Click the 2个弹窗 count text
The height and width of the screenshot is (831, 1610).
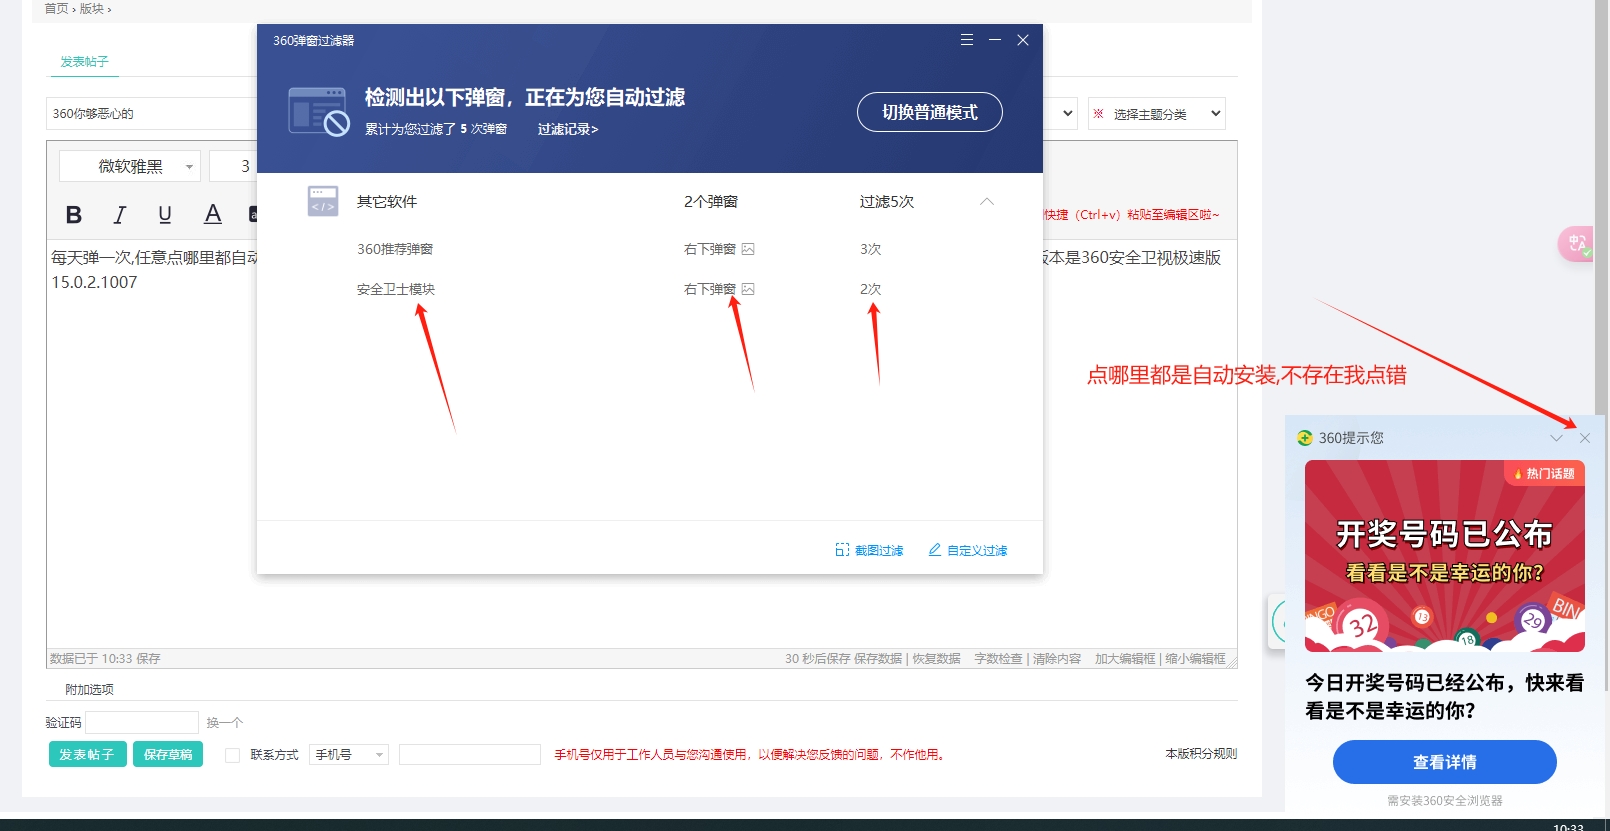click(x=711, y=201)
